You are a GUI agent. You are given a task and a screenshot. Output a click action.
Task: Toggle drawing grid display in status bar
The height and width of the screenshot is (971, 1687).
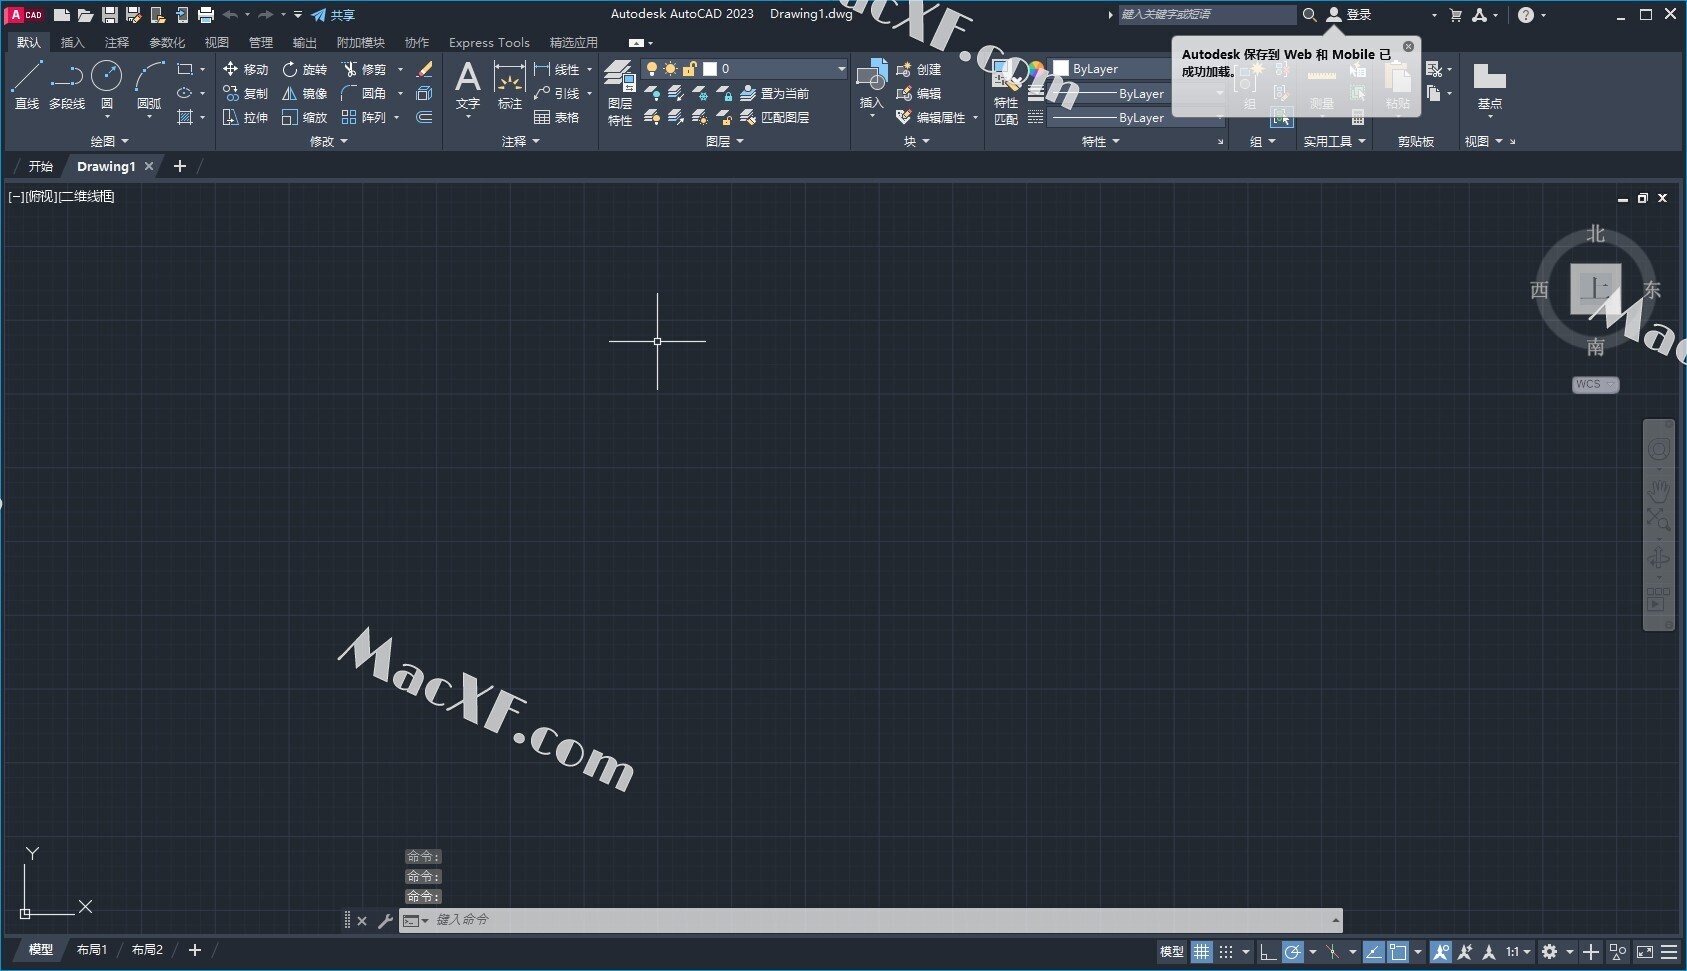pyautogui.click(x=1201, y=952)
